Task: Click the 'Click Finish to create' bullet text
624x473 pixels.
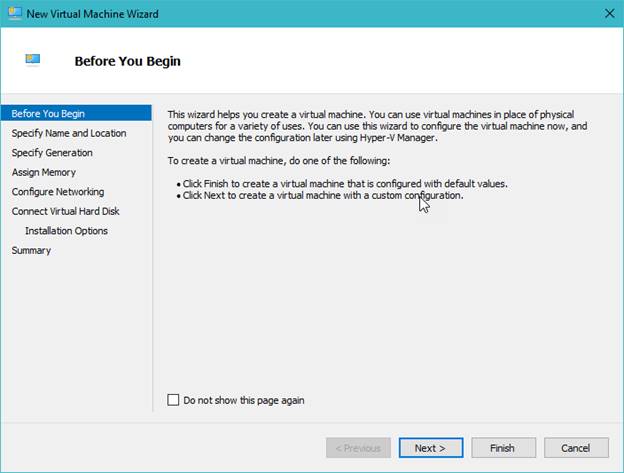Action: click(x=345, y=184)
